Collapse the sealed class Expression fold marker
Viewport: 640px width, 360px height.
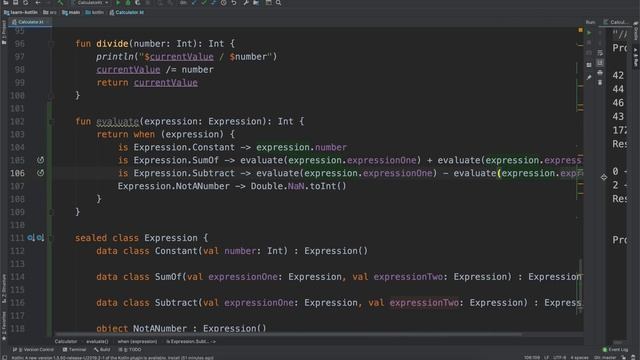[51, 238]
